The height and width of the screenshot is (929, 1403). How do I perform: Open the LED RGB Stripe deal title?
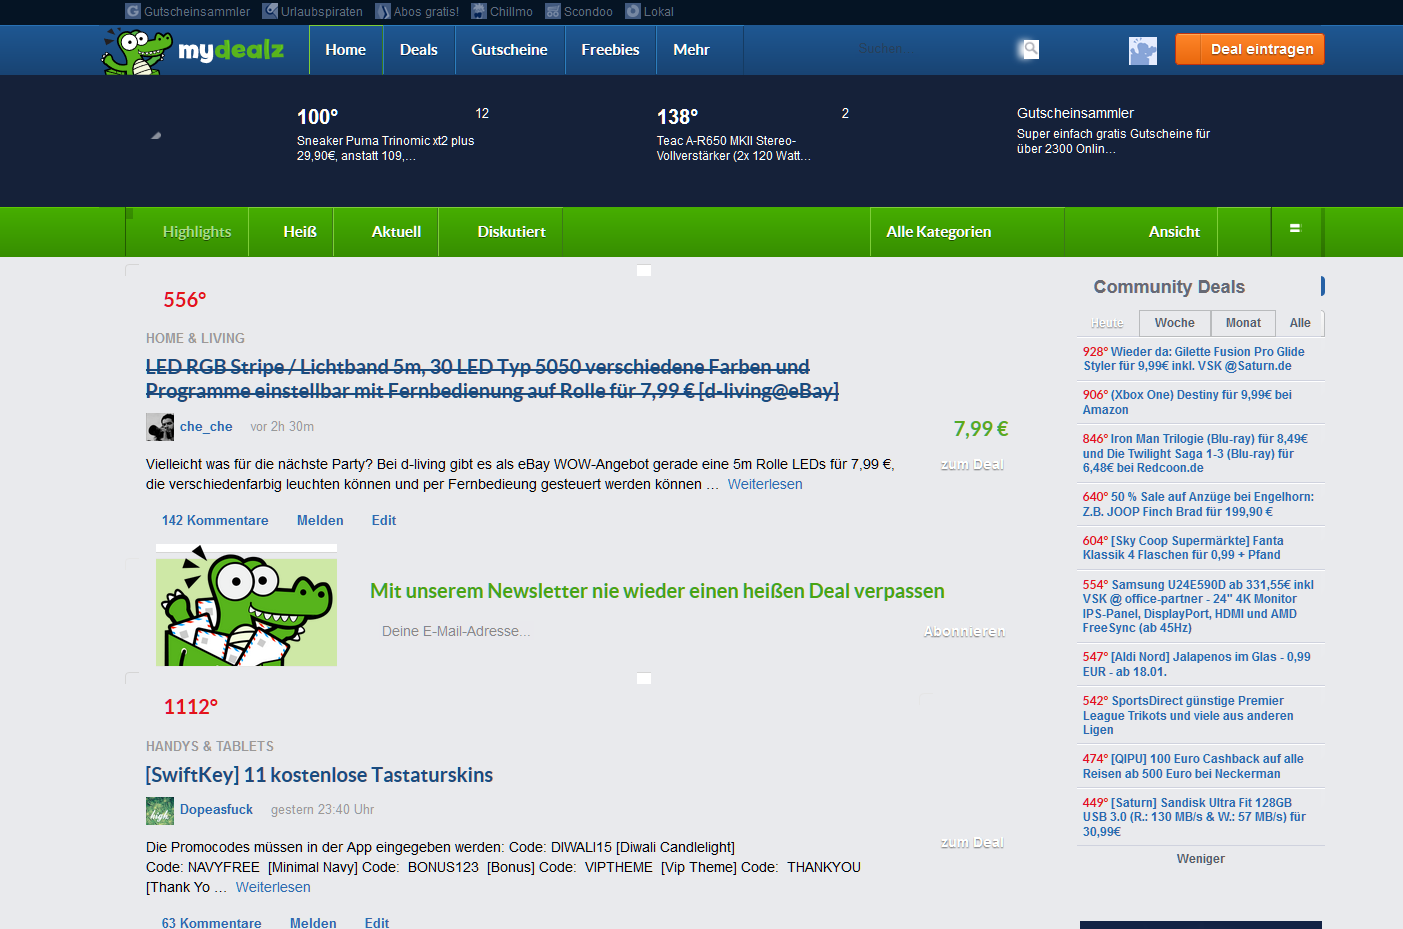492,379
